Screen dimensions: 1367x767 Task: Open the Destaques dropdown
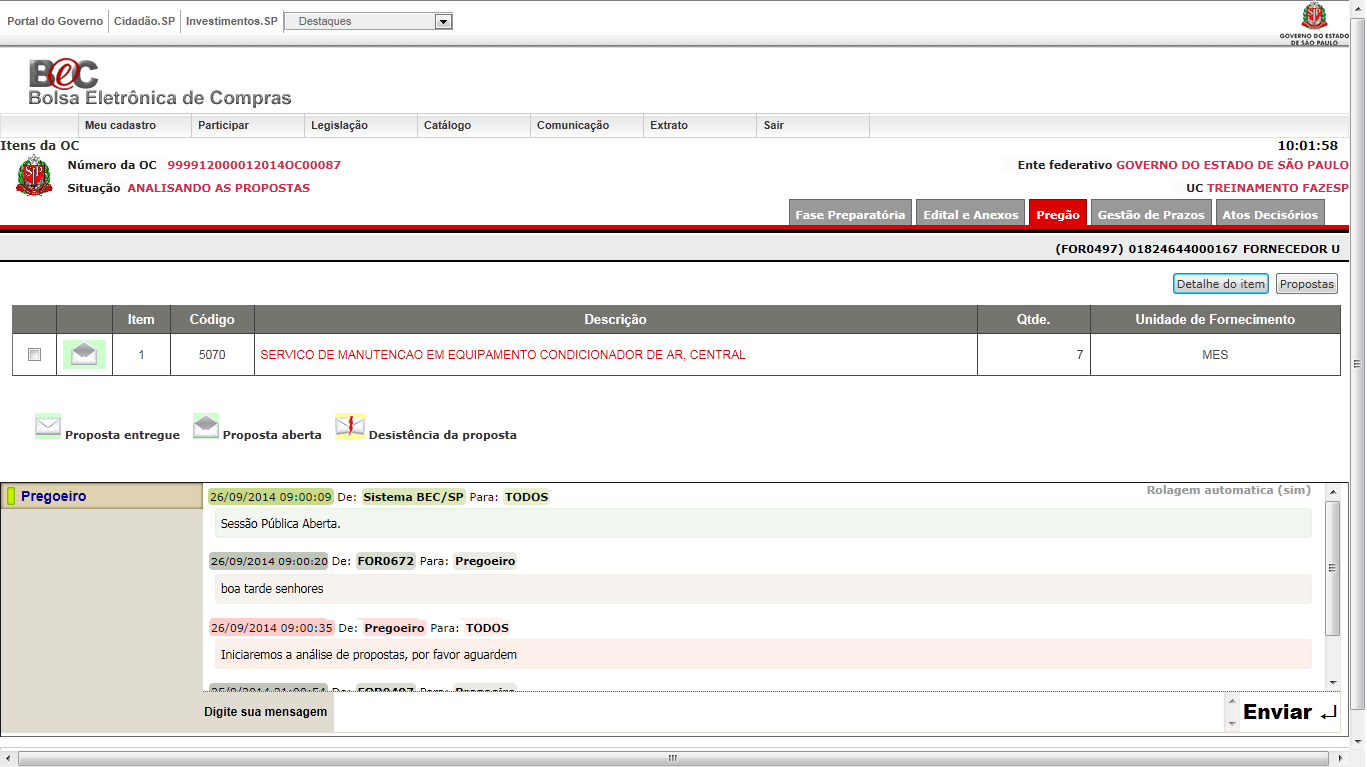(368, 21)
